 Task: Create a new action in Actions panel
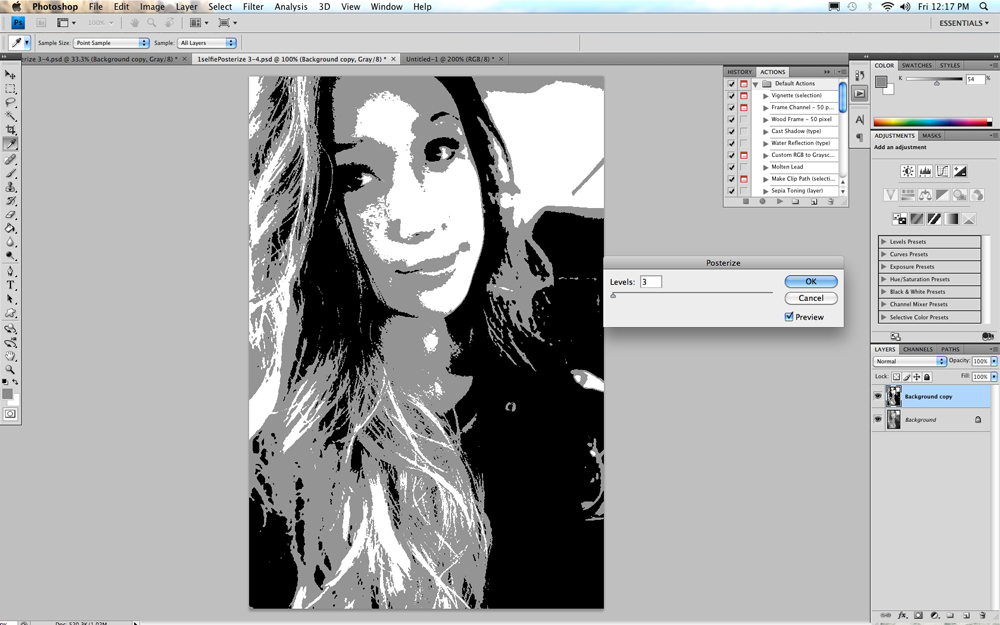[x=814, y=202]
